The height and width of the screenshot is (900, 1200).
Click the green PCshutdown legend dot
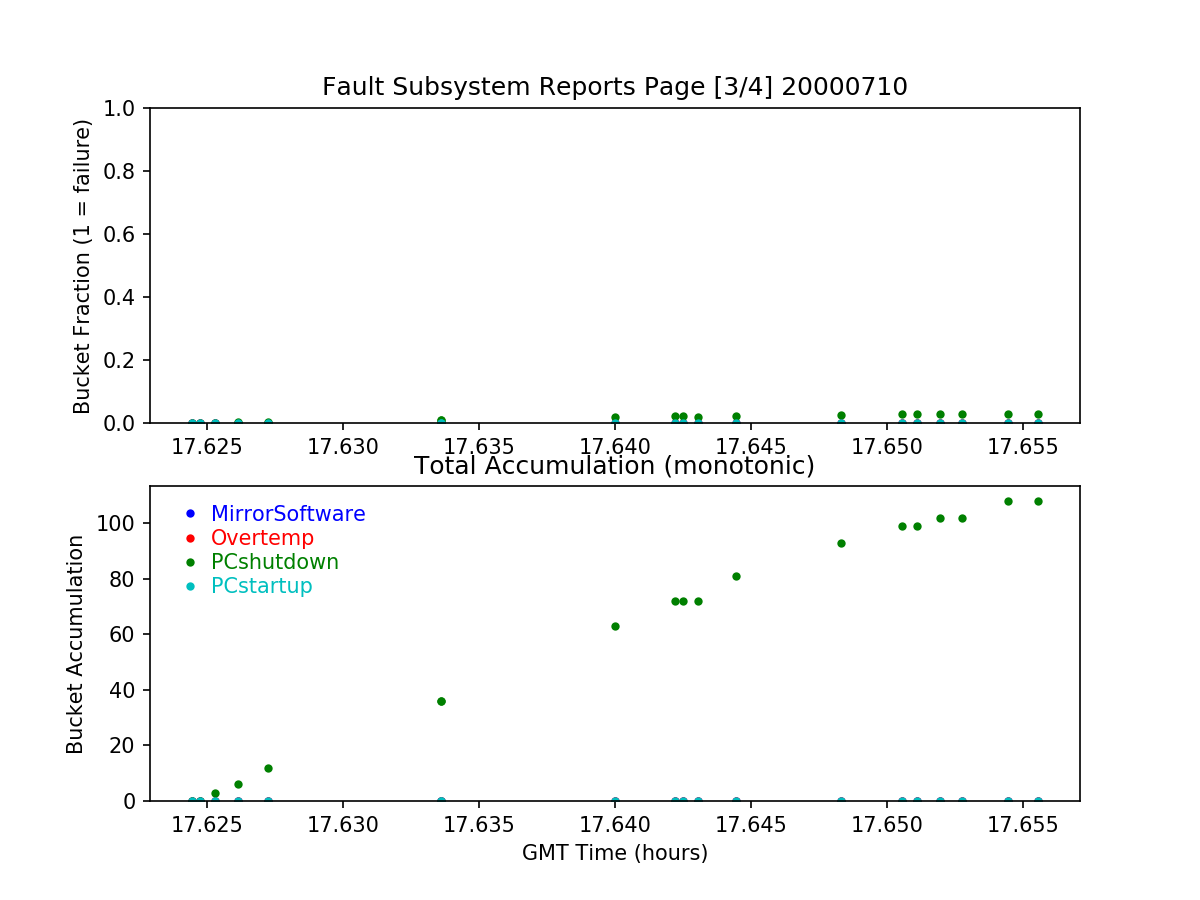pos(190,562)
